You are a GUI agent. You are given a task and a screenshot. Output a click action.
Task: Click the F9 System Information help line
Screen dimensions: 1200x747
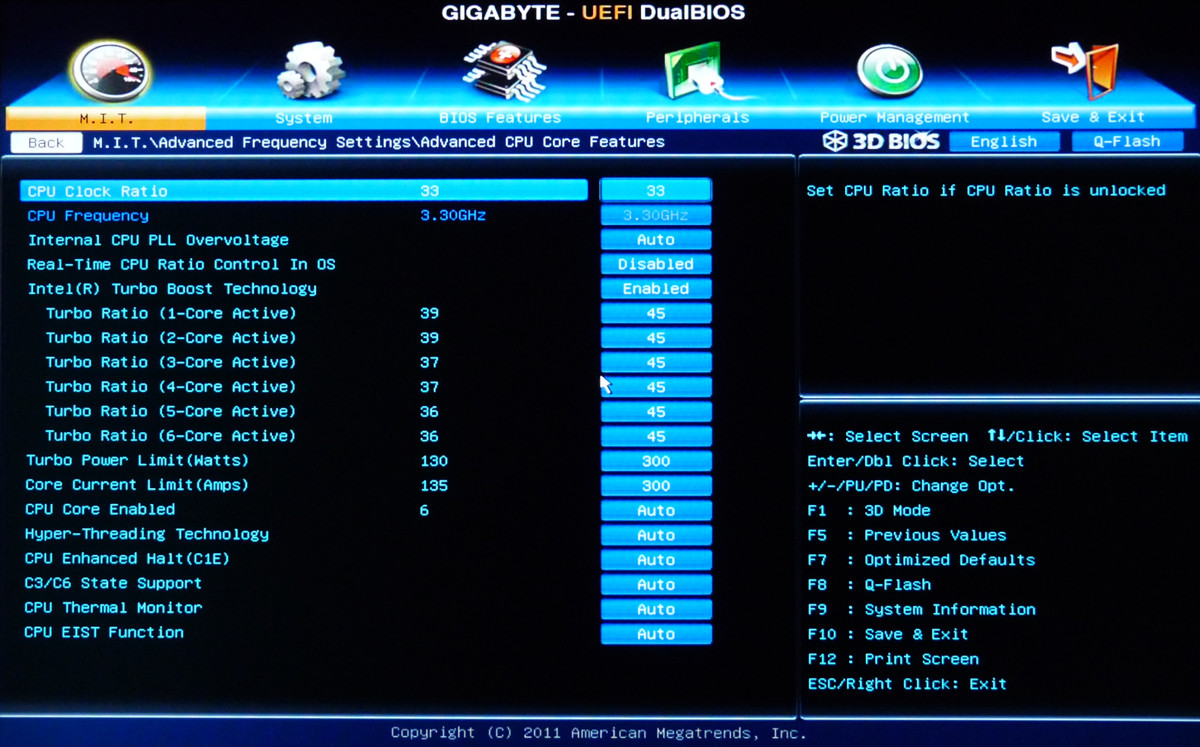tap(921, 609)
